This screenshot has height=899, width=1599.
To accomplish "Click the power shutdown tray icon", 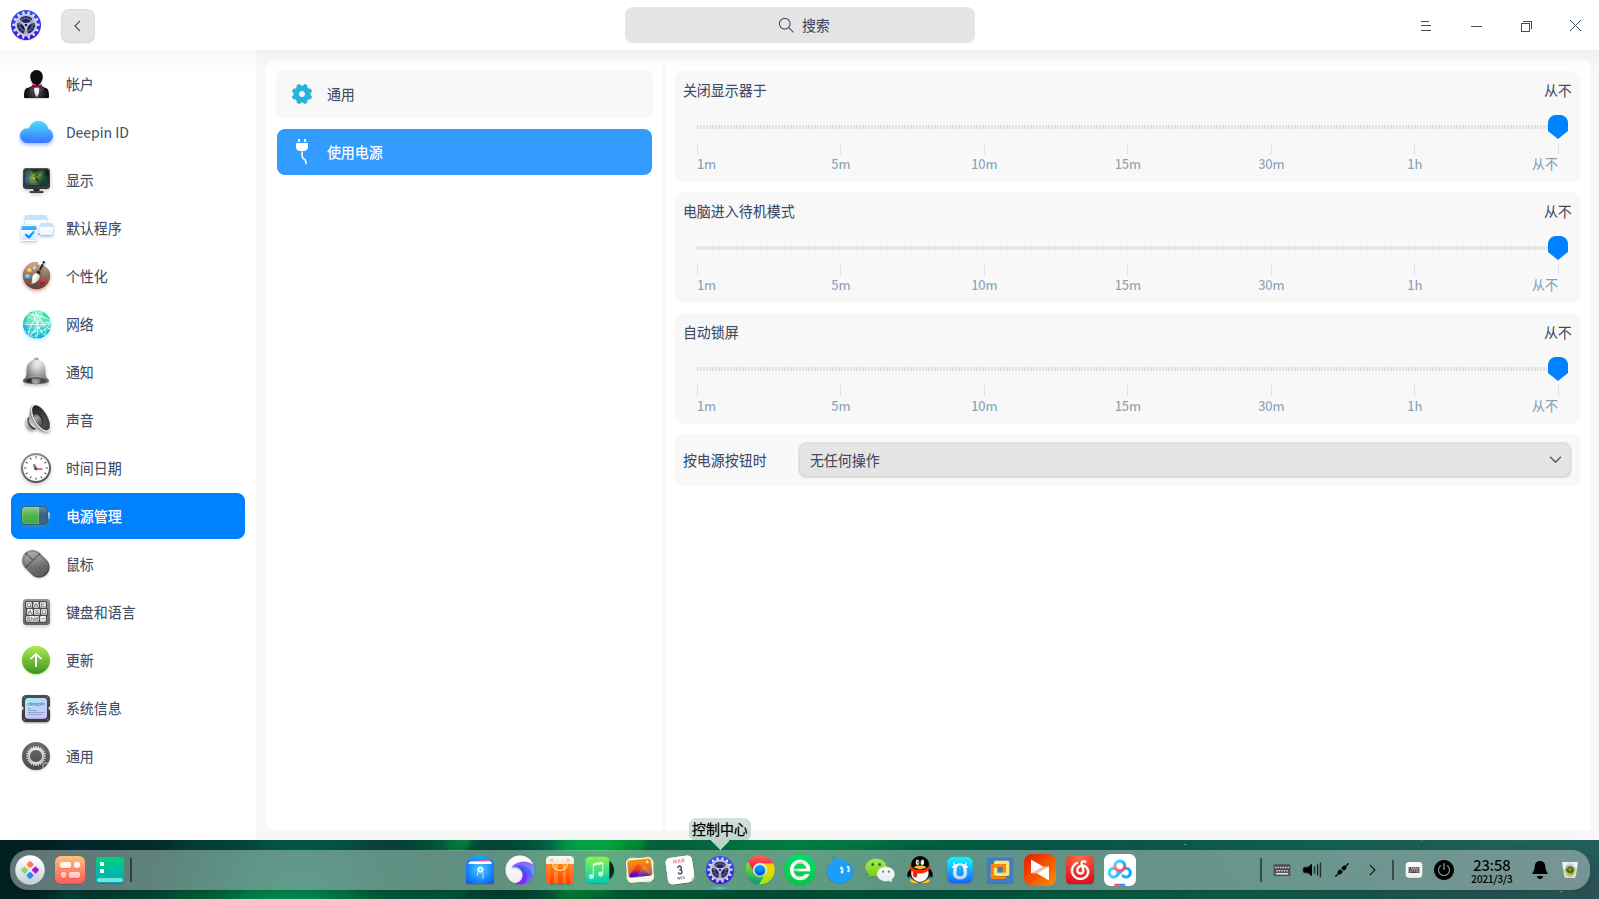I will [x=1444, y=870].
